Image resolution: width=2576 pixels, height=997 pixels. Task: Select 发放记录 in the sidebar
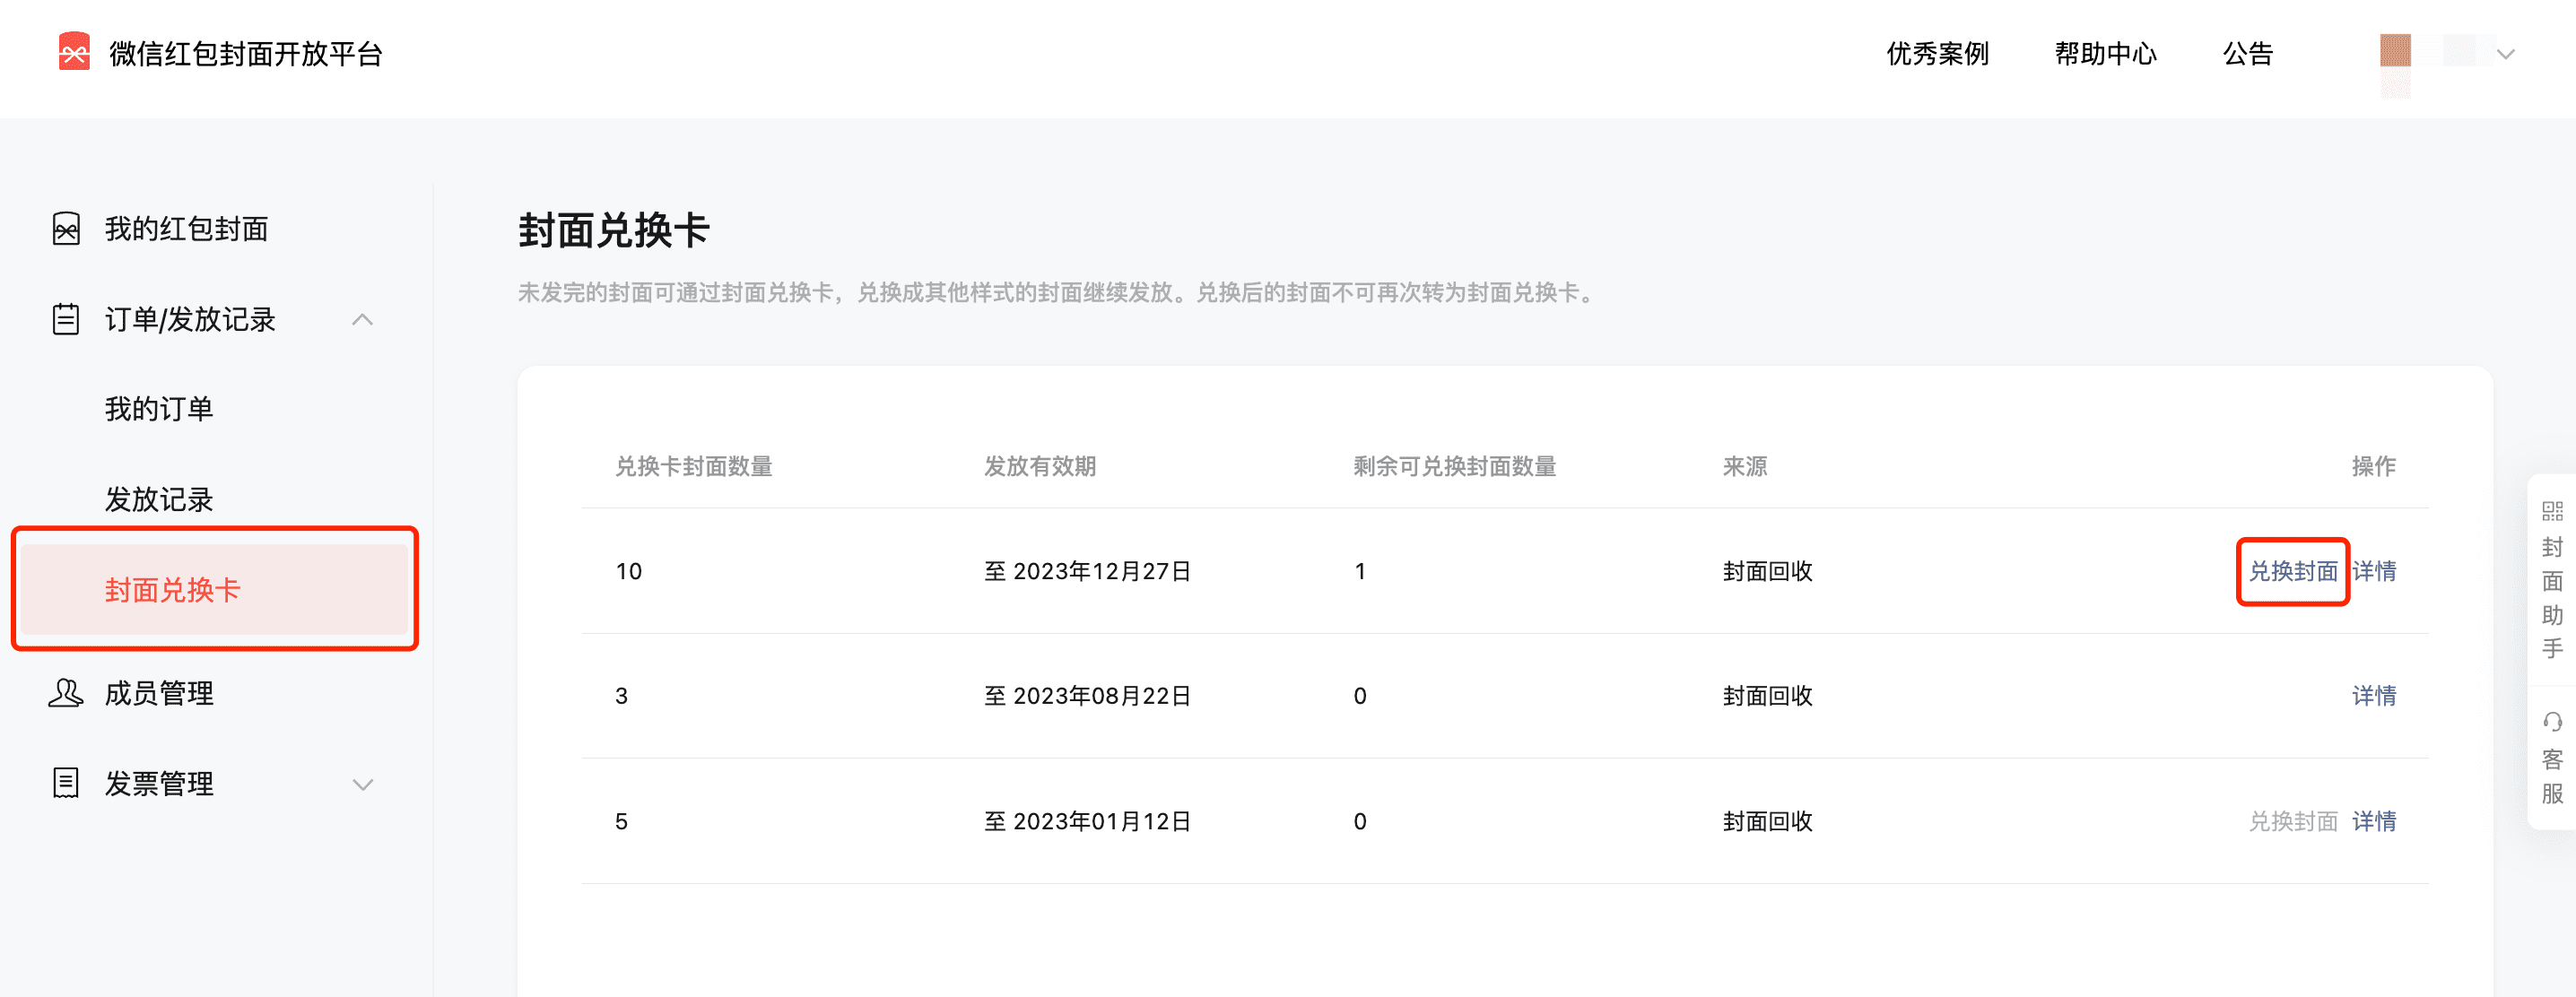[159, 499]
